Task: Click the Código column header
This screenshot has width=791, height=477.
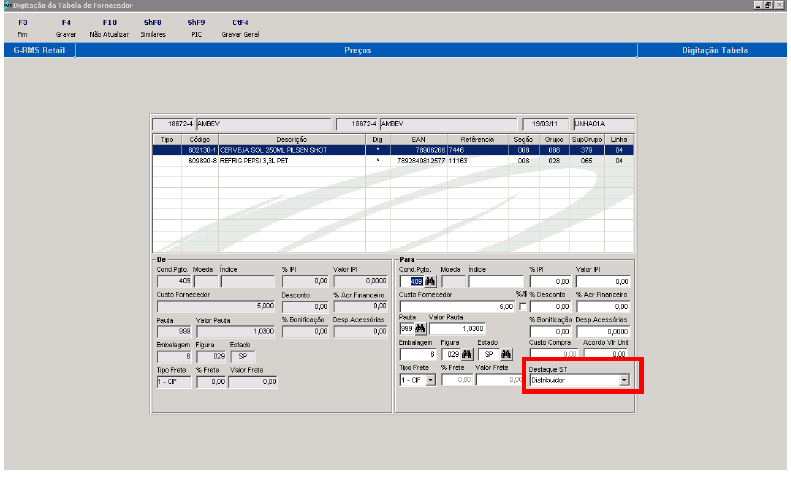Action: click(199, 140)
